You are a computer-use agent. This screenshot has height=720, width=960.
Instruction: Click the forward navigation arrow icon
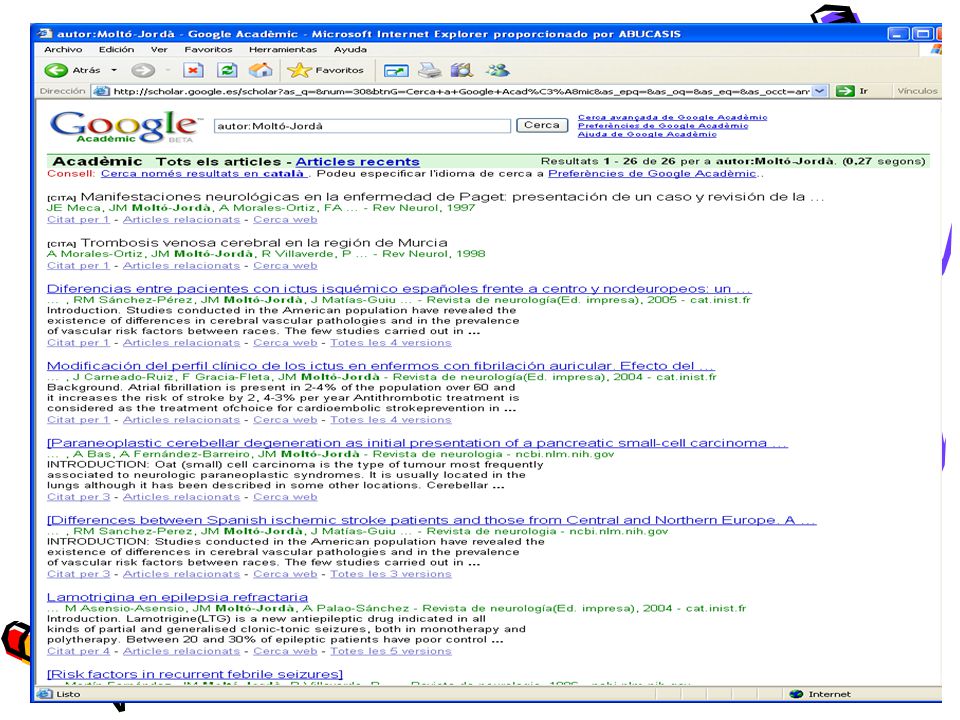tap(143, 70)
